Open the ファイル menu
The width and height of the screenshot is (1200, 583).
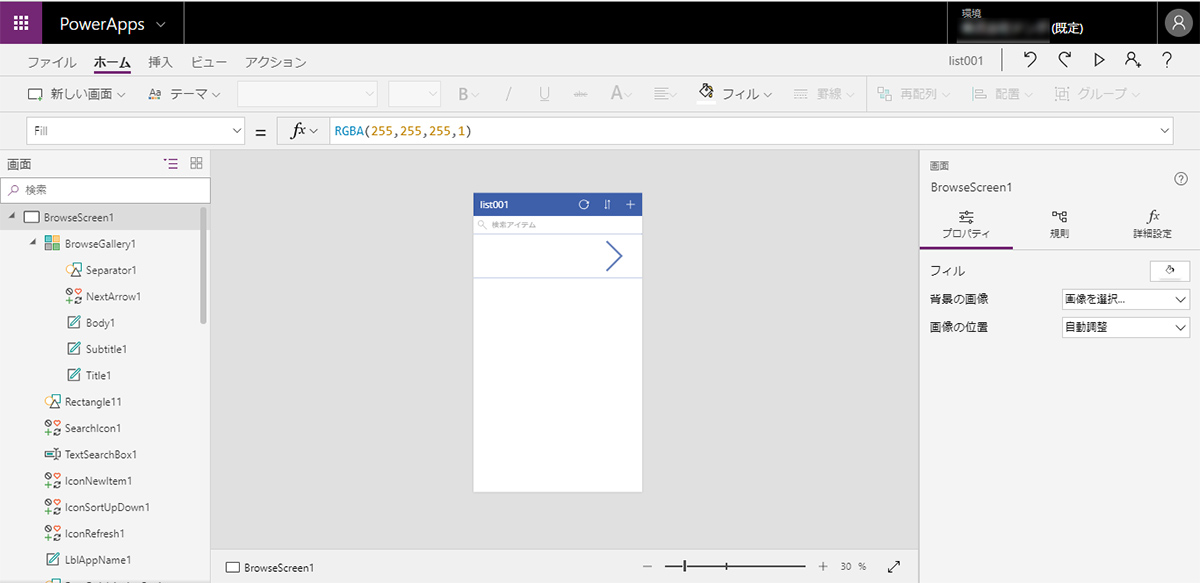[x=52, y=62]
